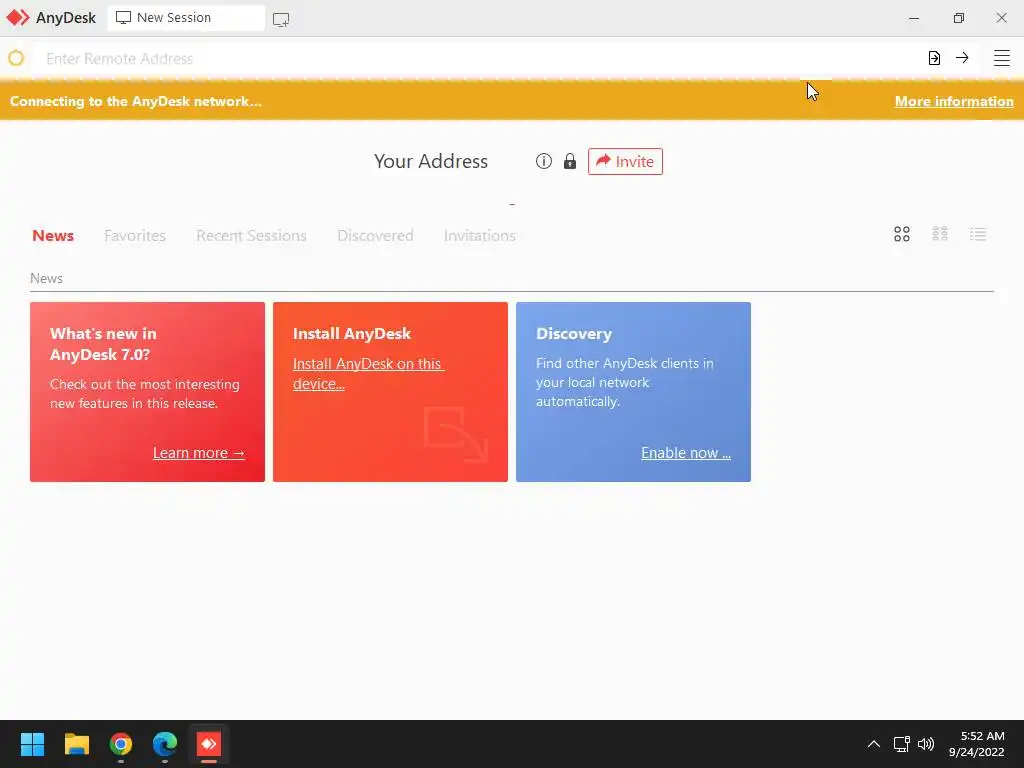Launch Microsoft Edge from taskbar
Screen dimensions: 1024x768
click(165, 744)
